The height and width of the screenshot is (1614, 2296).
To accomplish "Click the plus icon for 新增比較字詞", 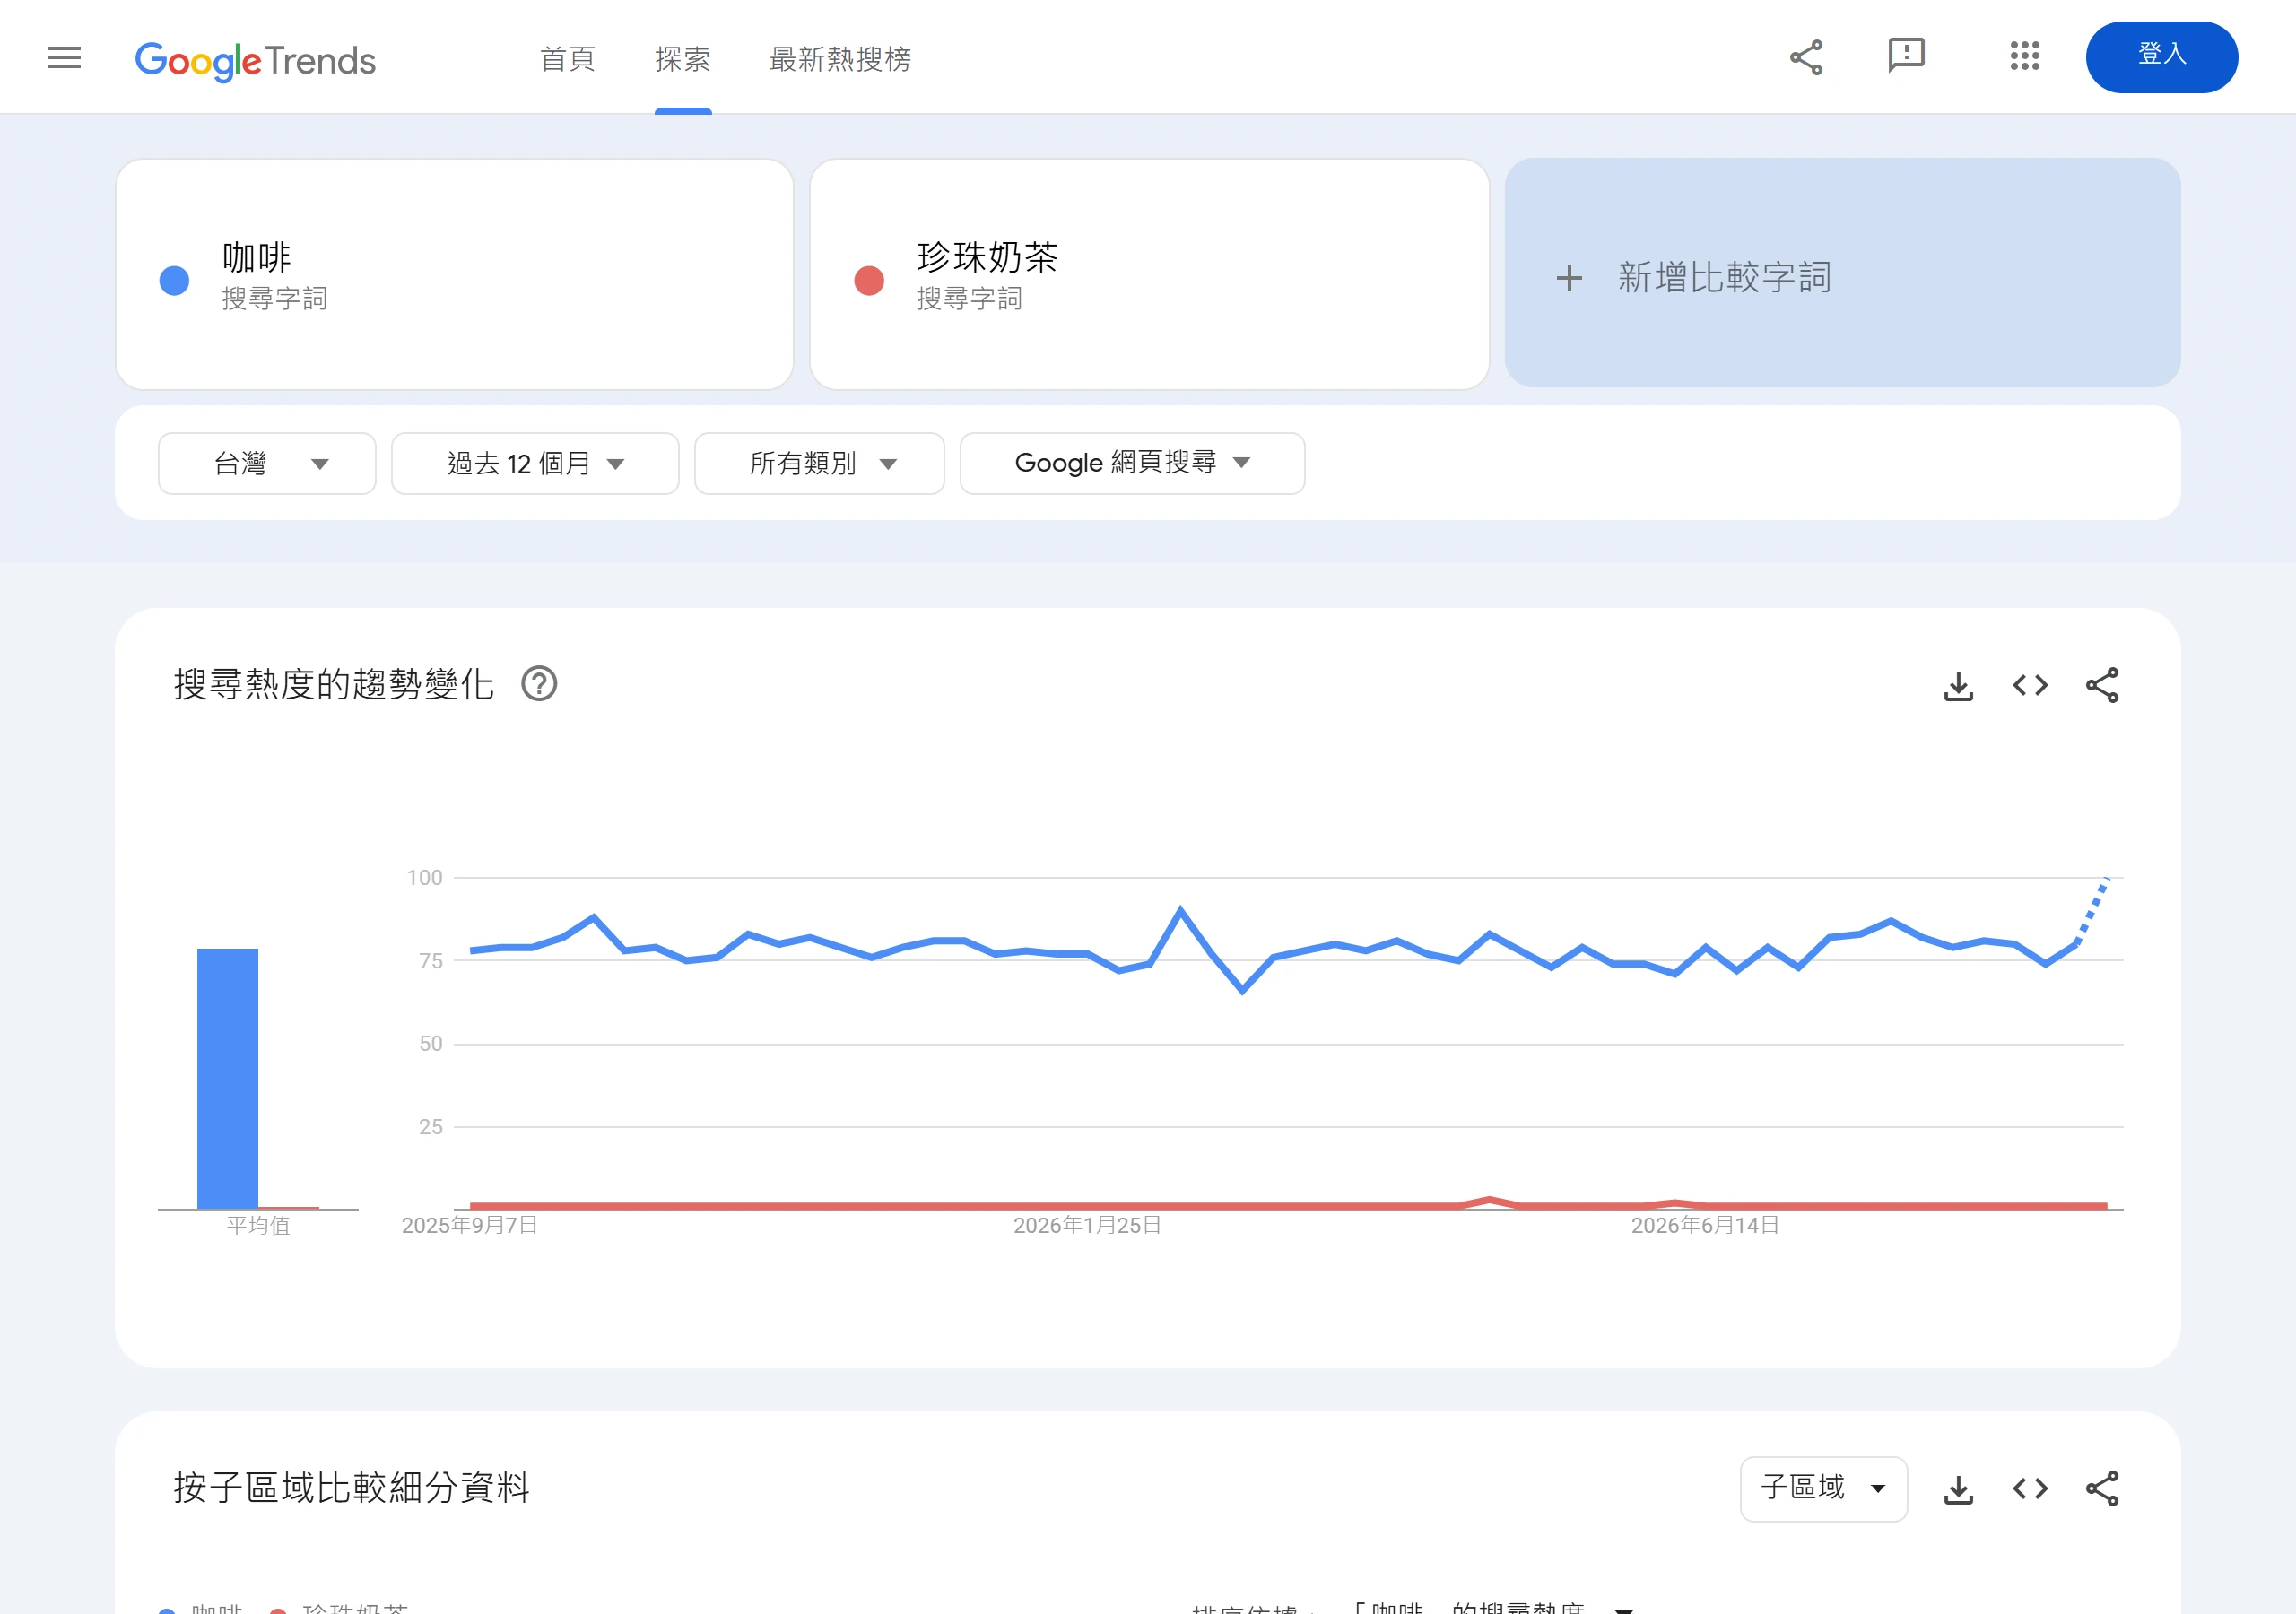I will point(1569,278).
